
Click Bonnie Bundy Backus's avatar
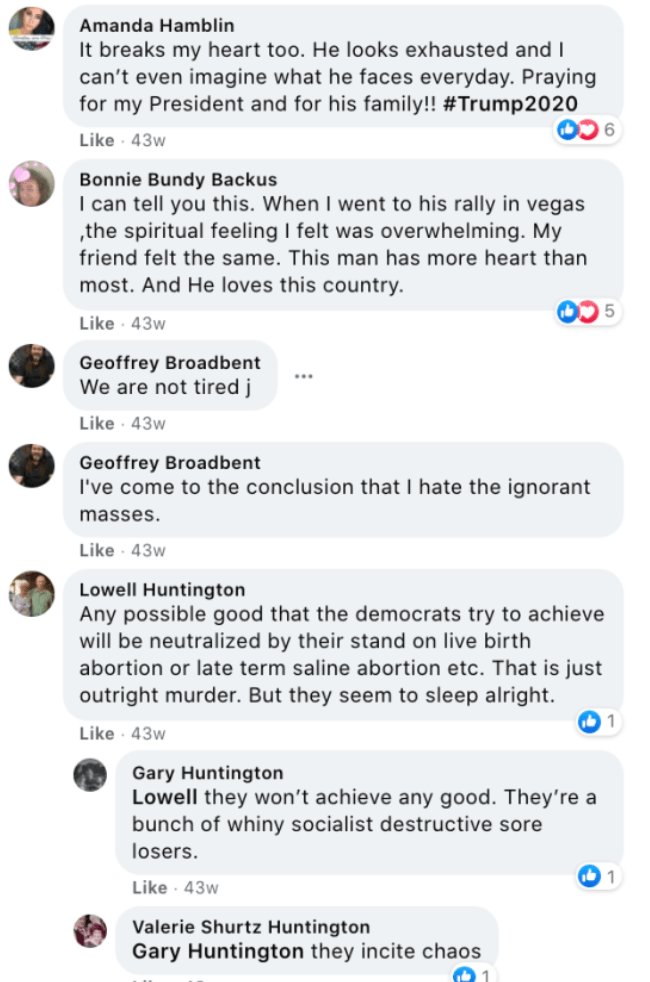(x=31, y=183)
